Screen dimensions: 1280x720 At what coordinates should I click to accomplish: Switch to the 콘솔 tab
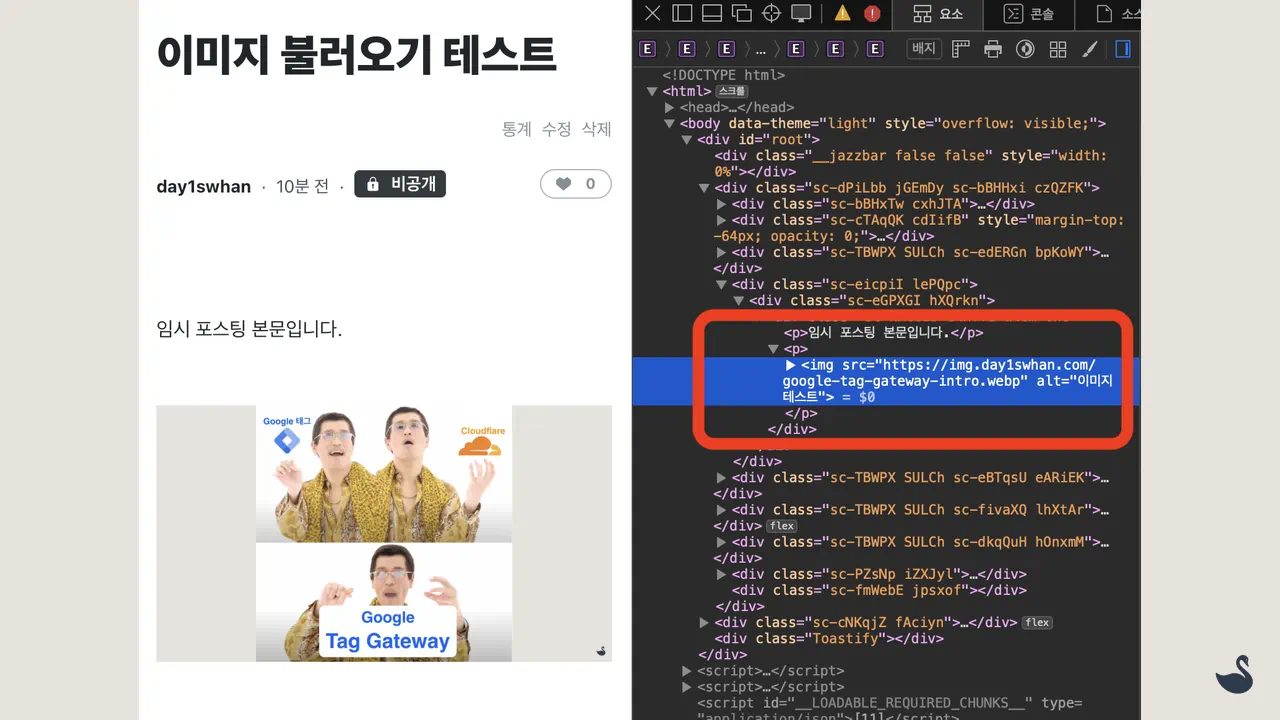coord(1028,14)
